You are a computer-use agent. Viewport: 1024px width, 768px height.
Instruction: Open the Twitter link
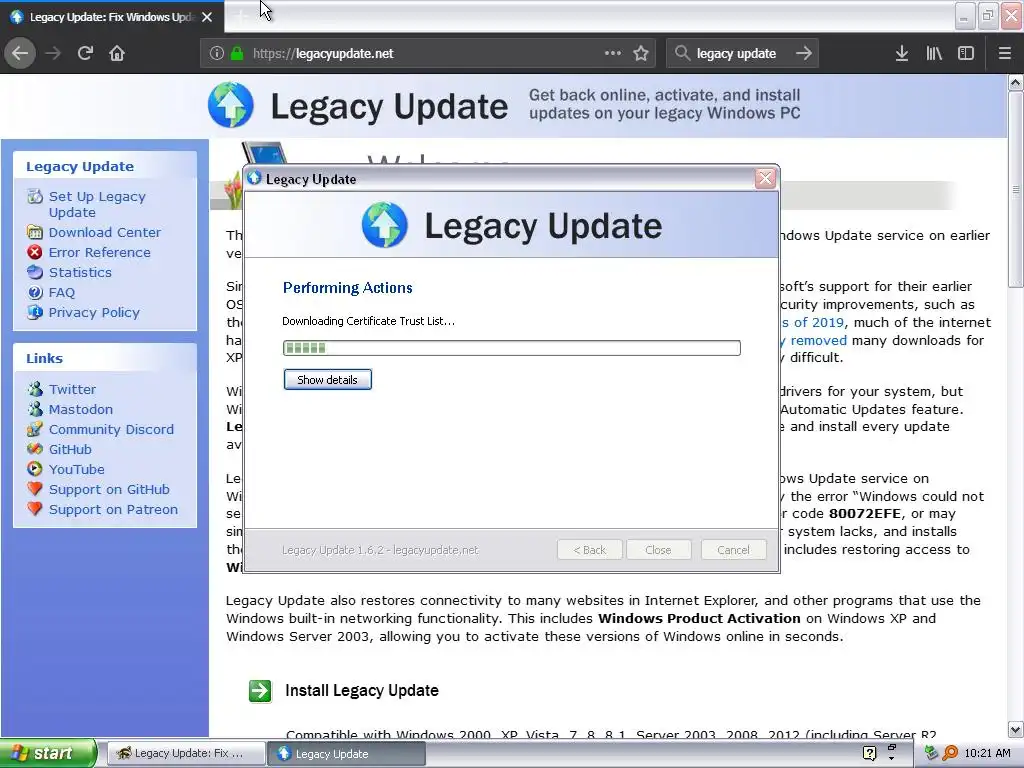click(x=72, y=389)
